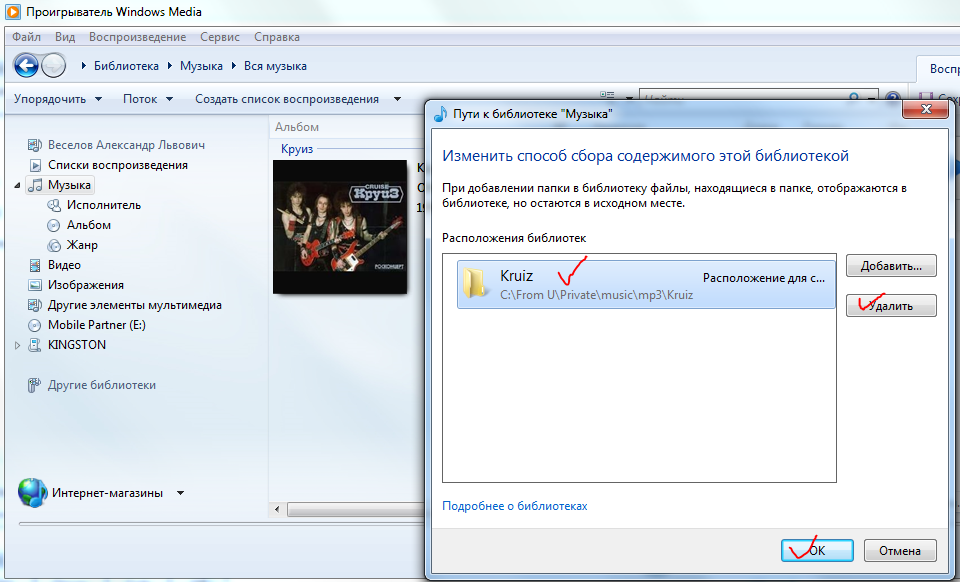960x582 pixels.
Task: Select the Kruiz library location row
Action: pyautogui.click(x=646, y=284)
